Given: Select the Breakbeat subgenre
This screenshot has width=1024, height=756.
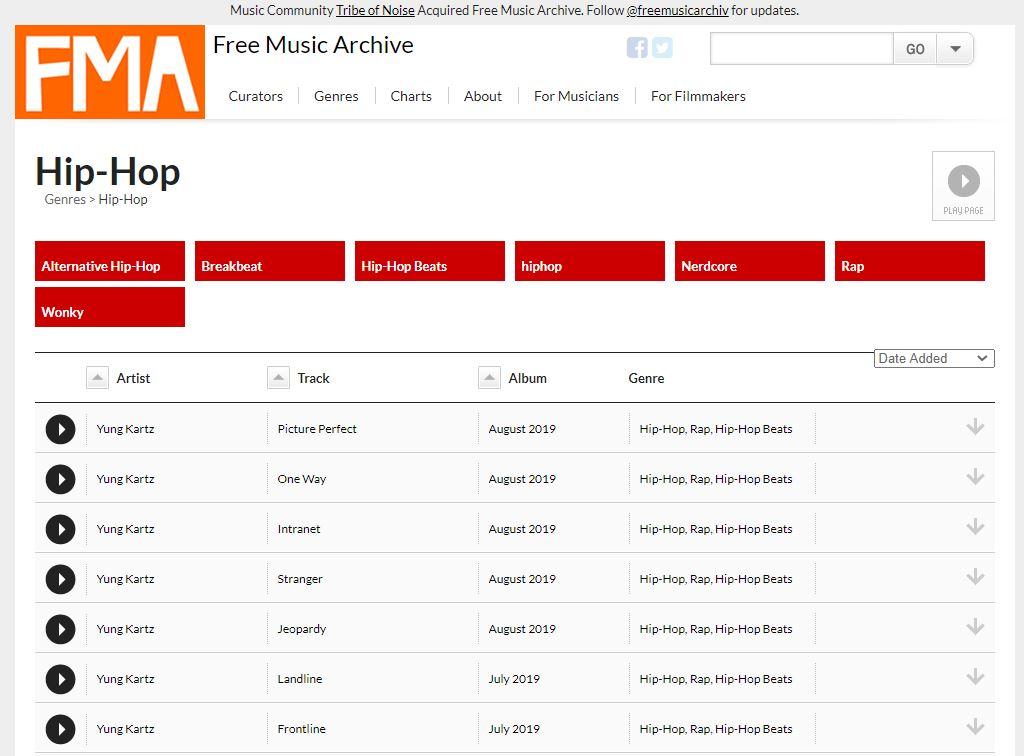Looking at the screenshot, I should pyautogui.click(x=270, y=261).
